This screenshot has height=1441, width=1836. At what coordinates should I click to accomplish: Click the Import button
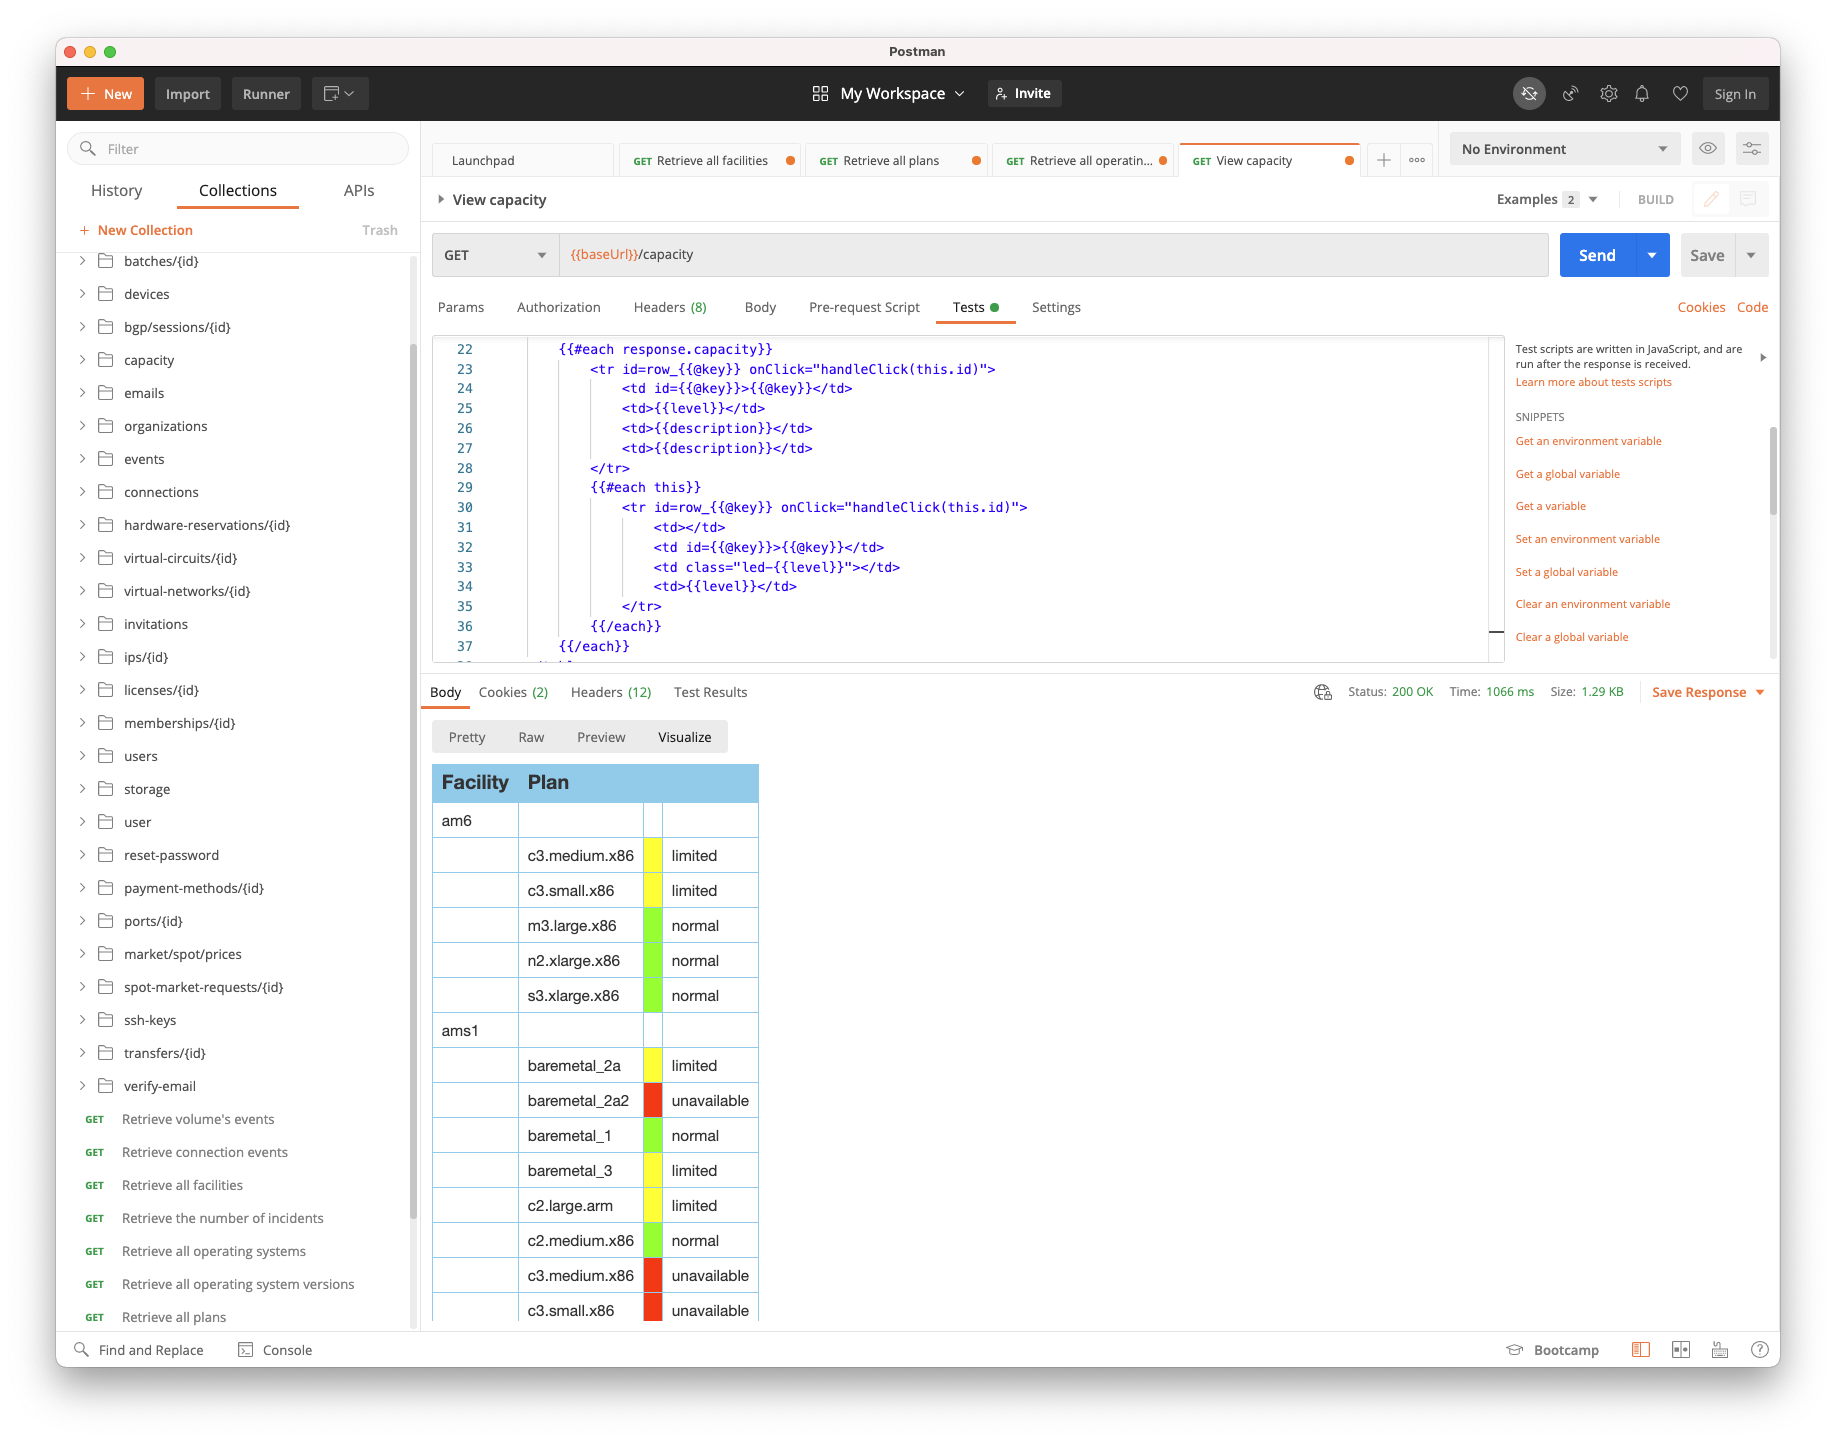tap(188, 94)
